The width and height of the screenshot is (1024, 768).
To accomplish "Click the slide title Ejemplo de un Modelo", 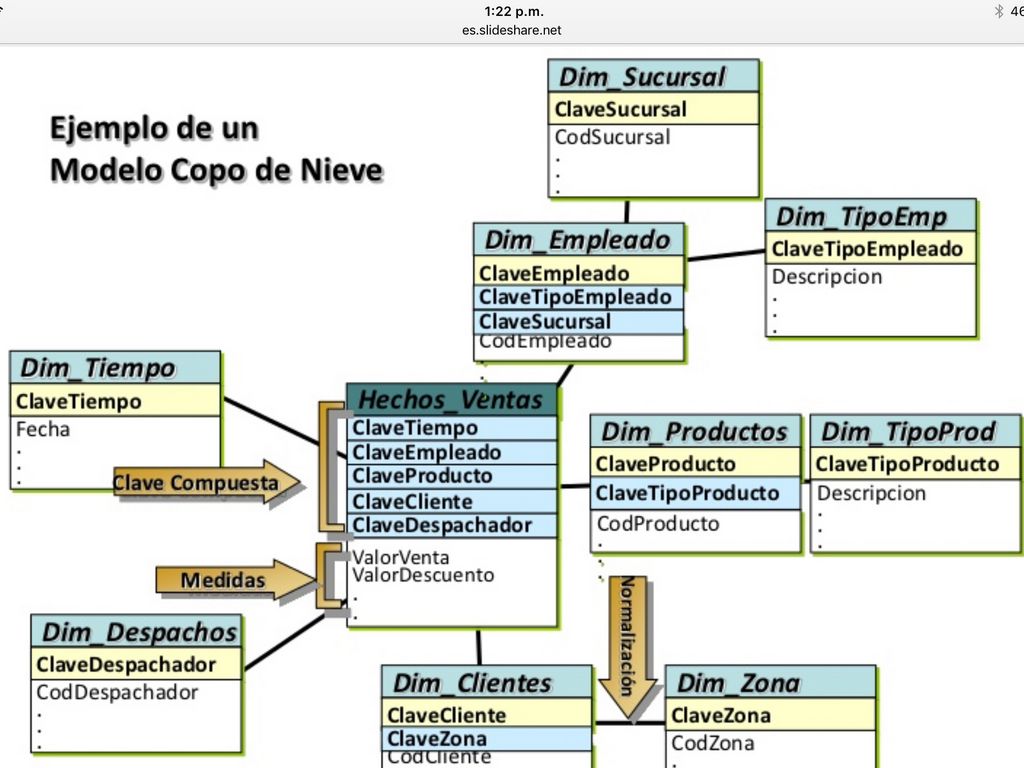I will click(x=216, y=149).
